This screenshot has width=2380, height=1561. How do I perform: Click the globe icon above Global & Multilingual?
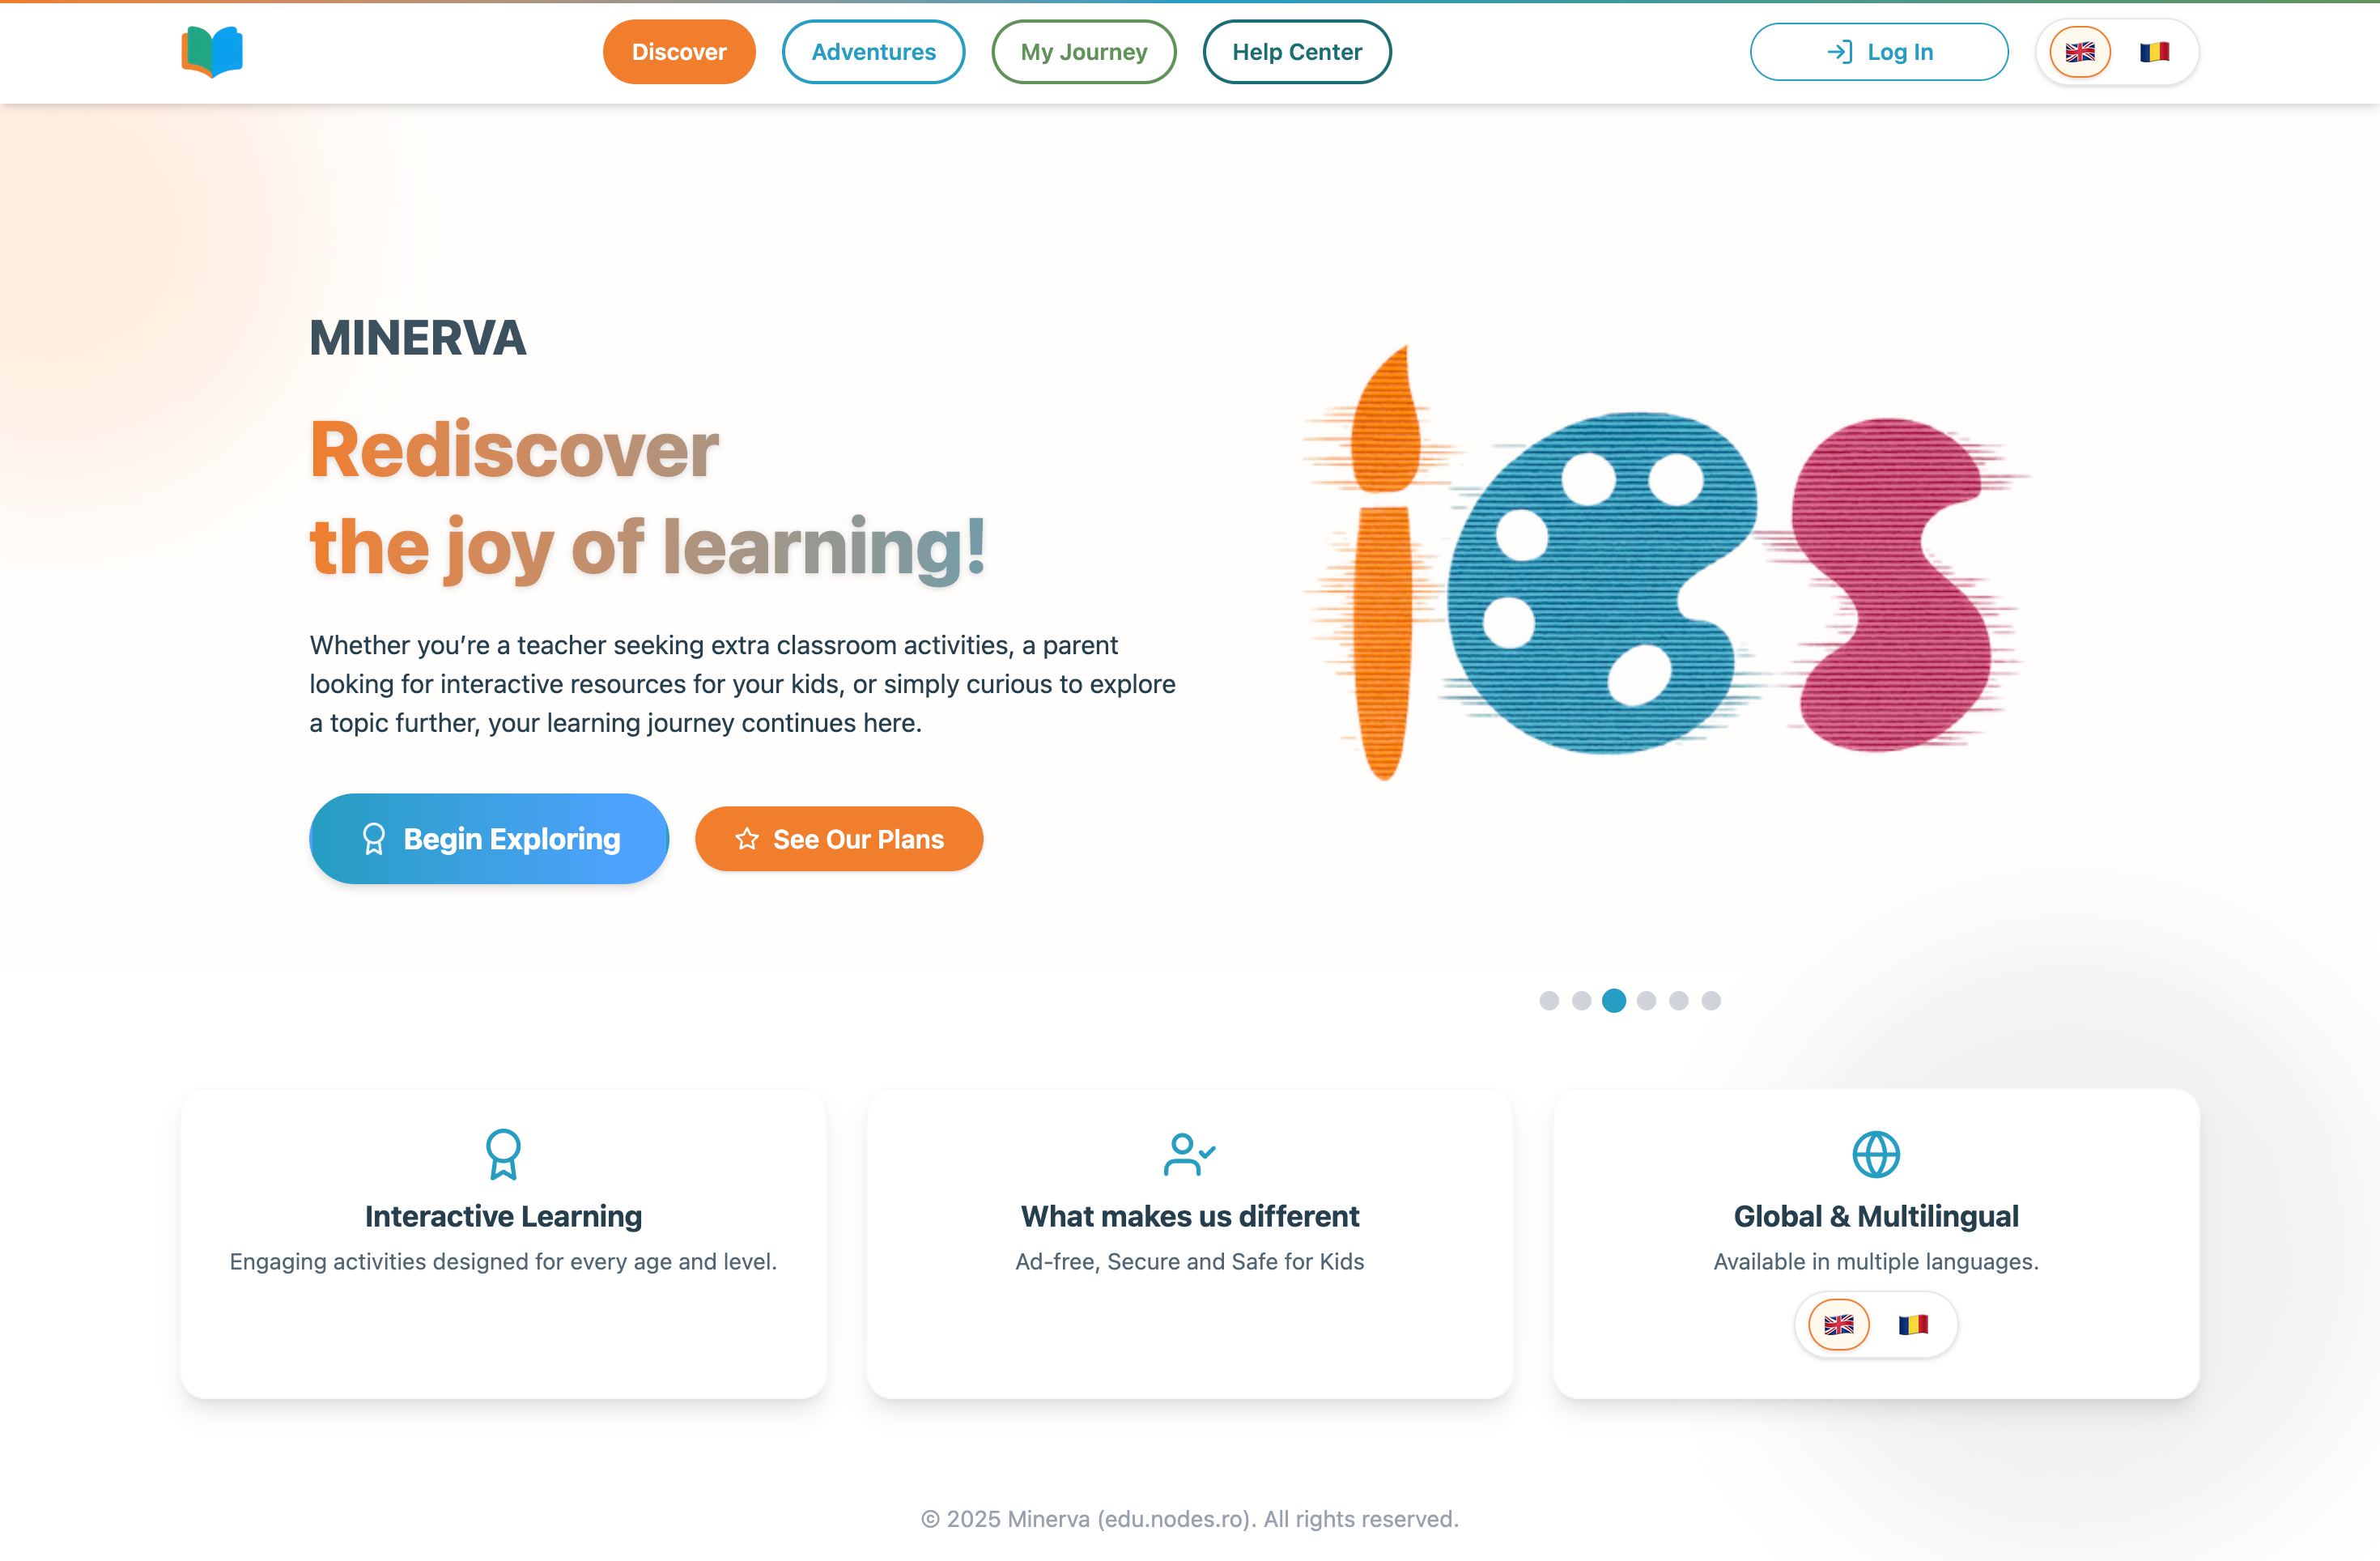click(1875, 1154)
